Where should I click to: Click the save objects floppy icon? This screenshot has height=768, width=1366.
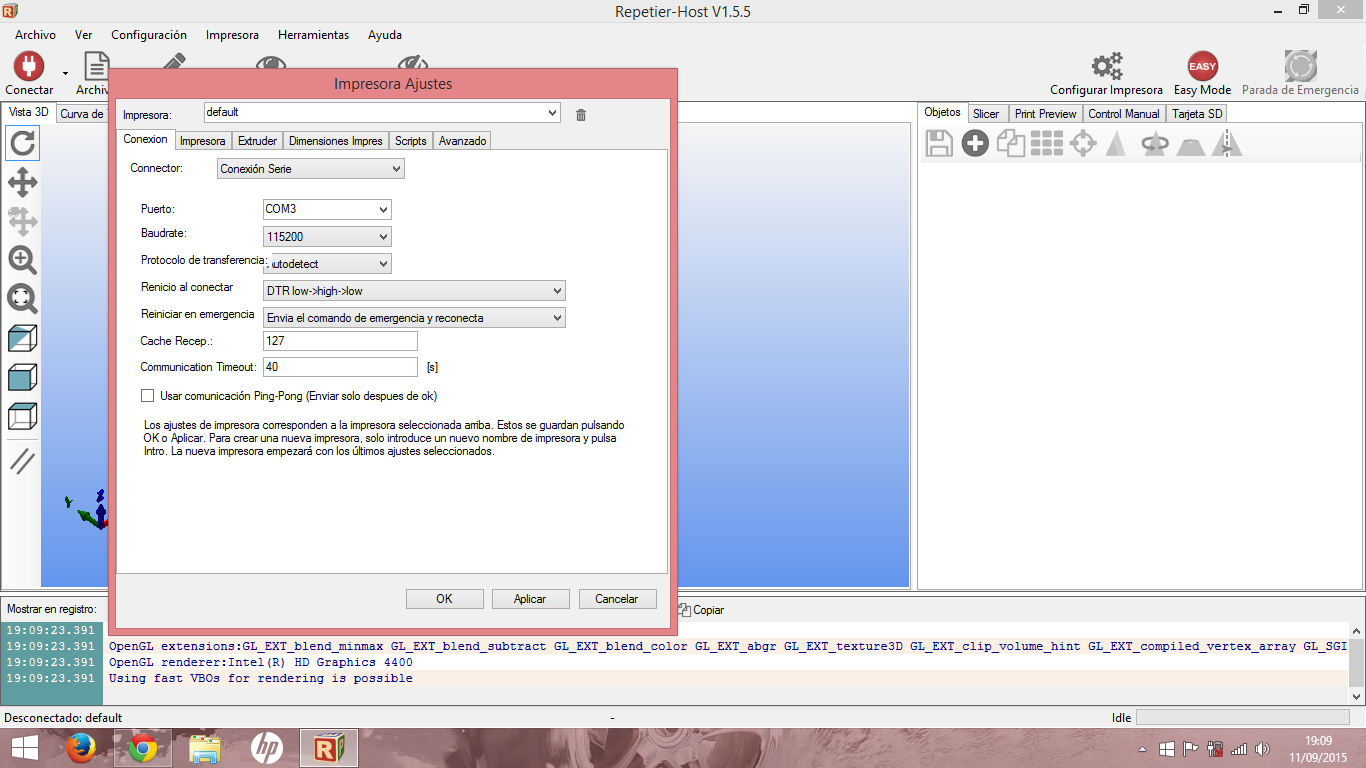[939, 144]
